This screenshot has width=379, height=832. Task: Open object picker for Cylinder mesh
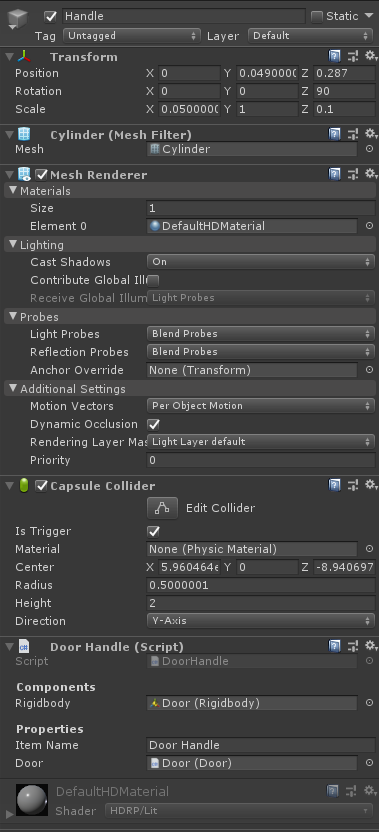point(369,149)
